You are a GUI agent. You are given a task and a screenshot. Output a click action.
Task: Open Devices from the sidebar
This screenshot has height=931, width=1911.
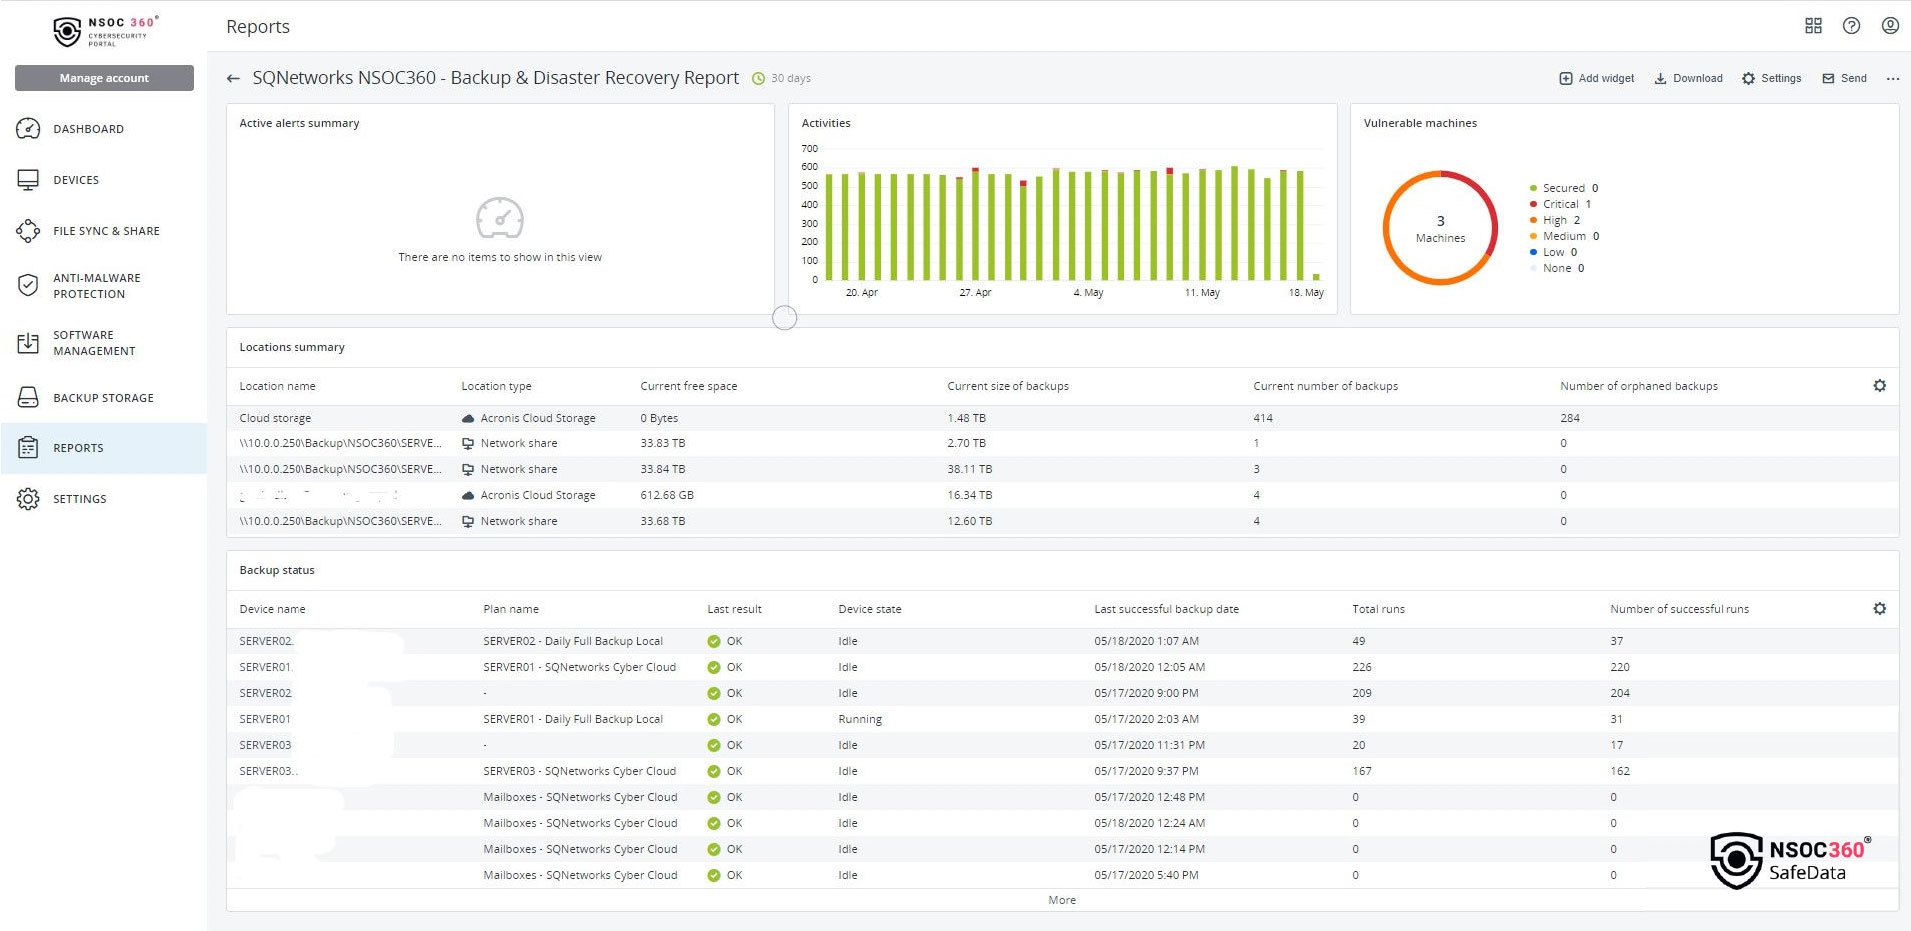click(x=76, y=180)
